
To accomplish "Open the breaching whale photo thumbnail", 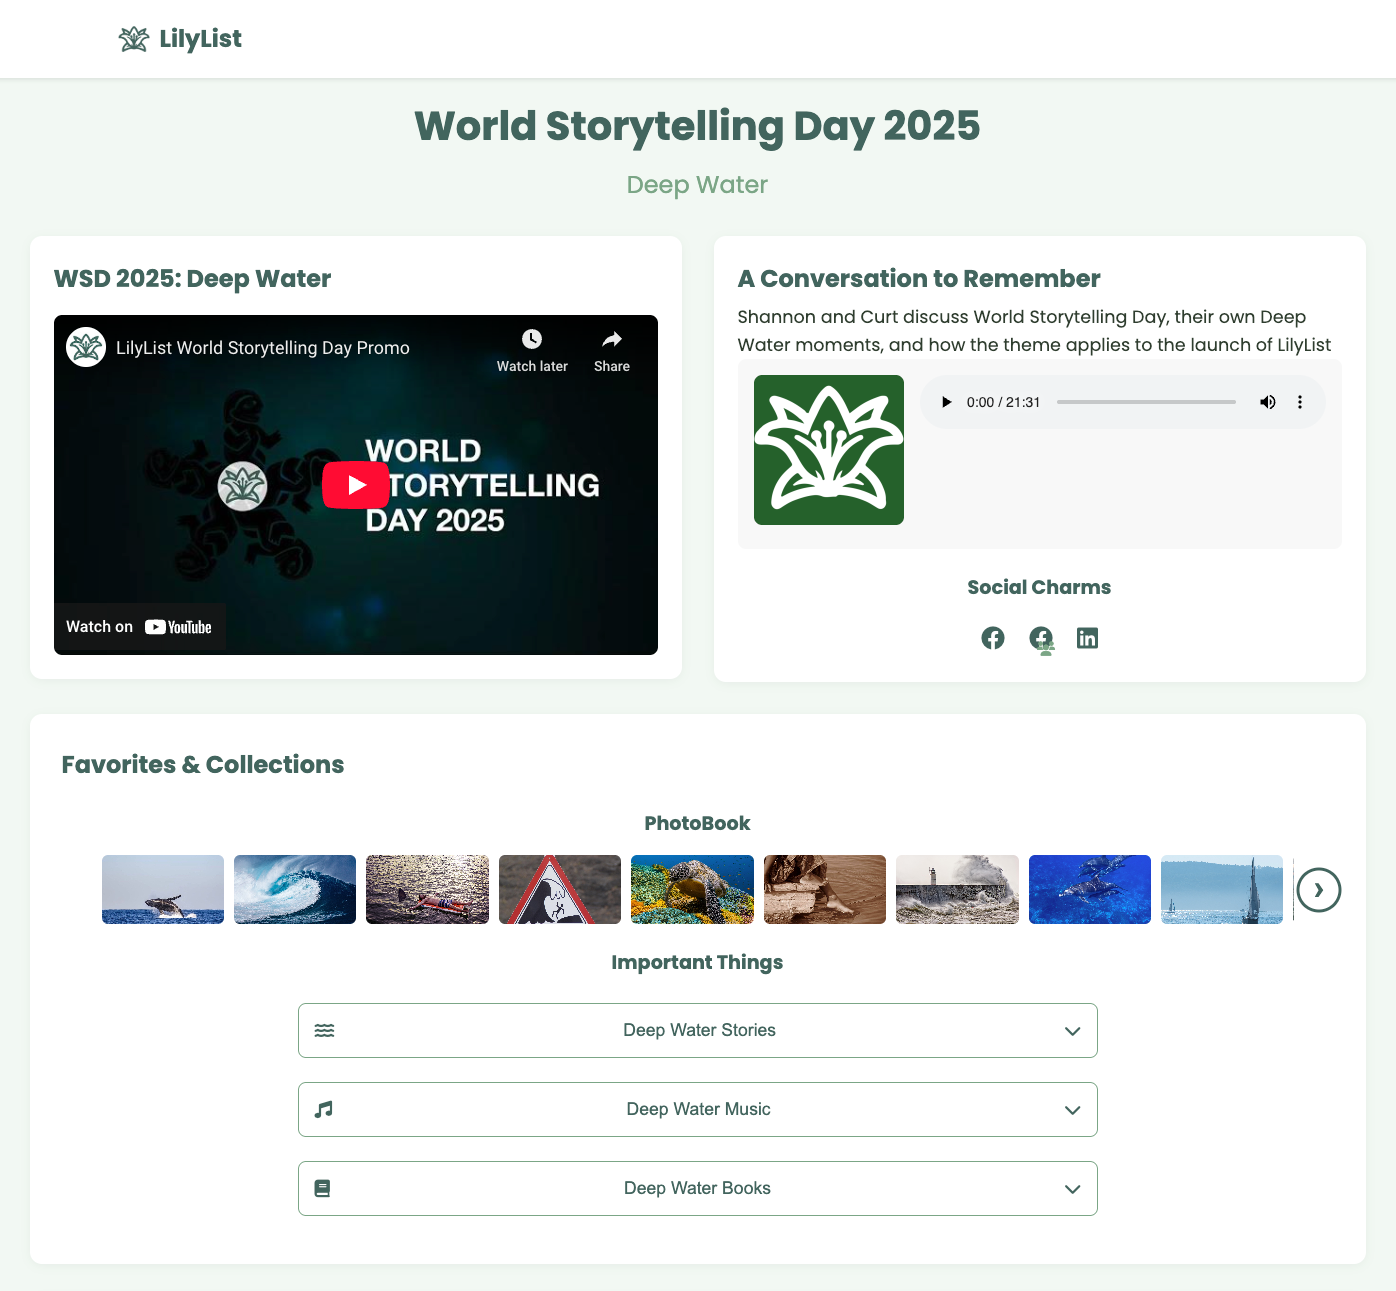I will click(163, 889).
